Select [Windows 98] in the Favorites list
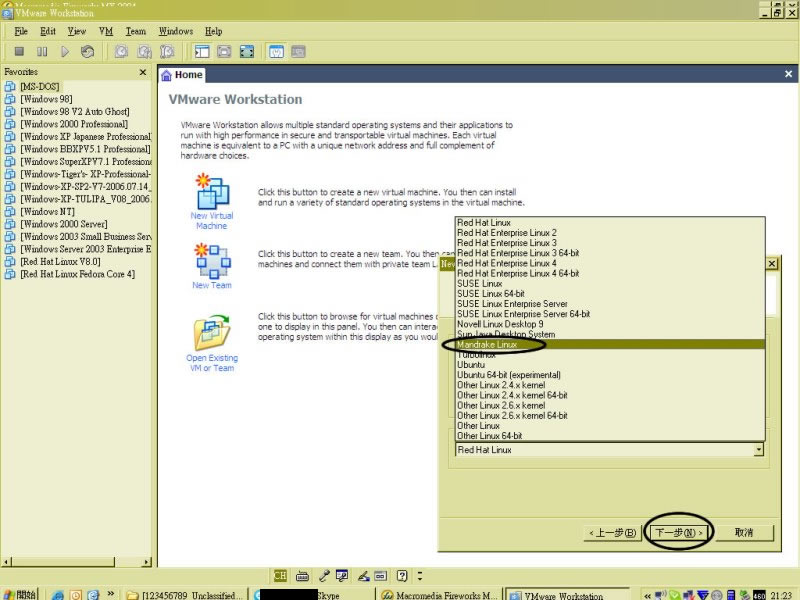This screenshot has height=600, width=800. [x=46, y=99]
